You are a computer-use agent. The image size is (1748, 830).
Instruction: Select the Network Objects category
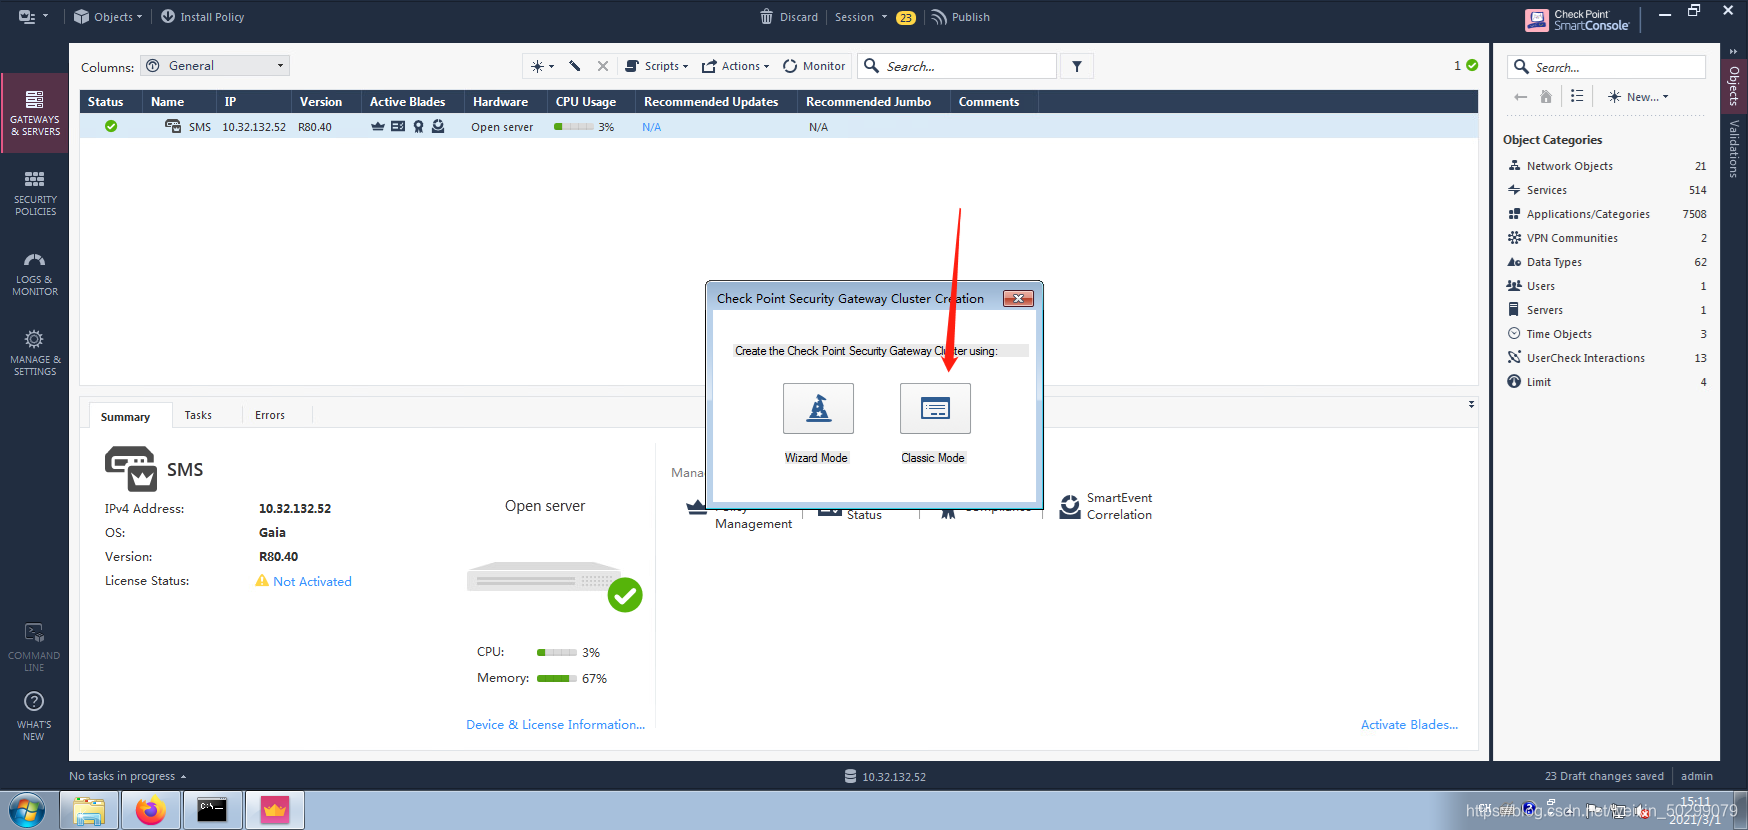tap(1607, 166)
